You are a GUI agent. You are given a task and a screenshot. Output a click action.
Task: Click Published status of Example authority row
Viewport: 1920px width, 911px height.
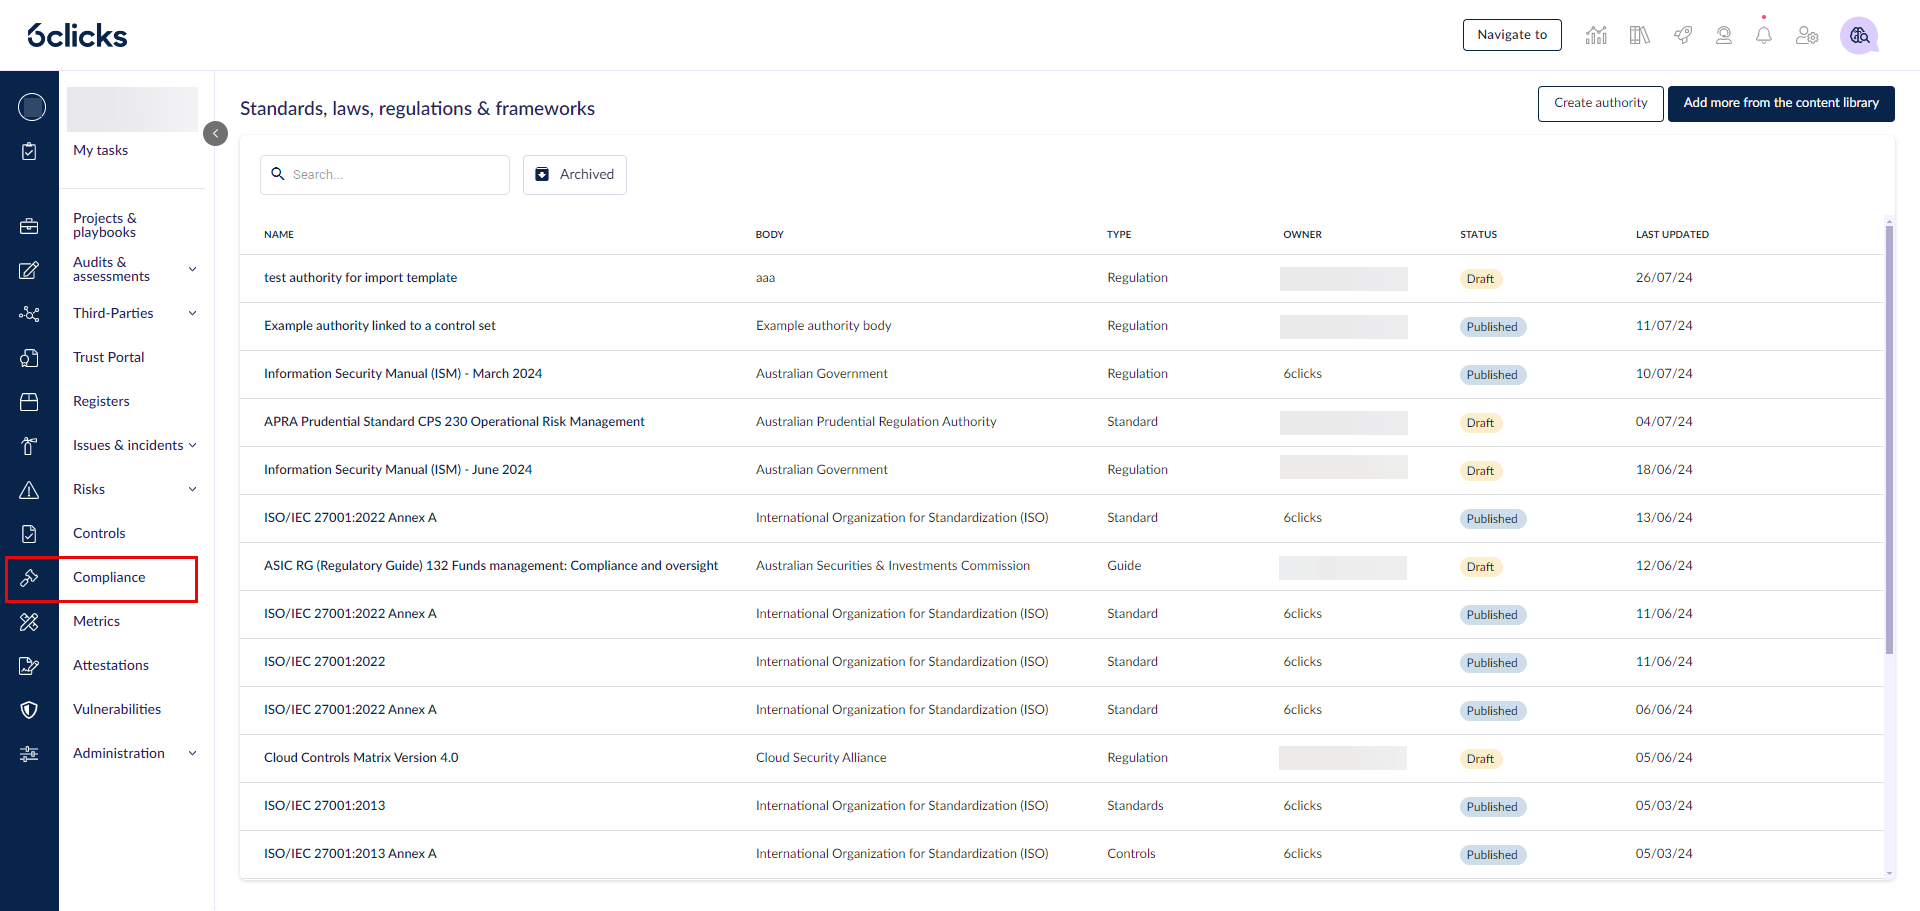[1493, 327]
